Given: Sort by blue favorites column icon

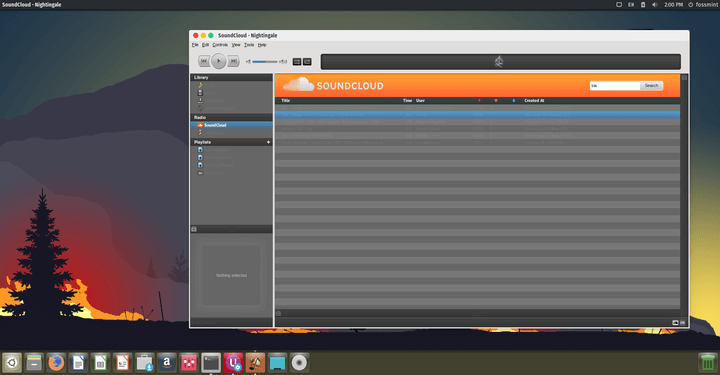Looking at the screenshot, I should [x=513, y=101].
